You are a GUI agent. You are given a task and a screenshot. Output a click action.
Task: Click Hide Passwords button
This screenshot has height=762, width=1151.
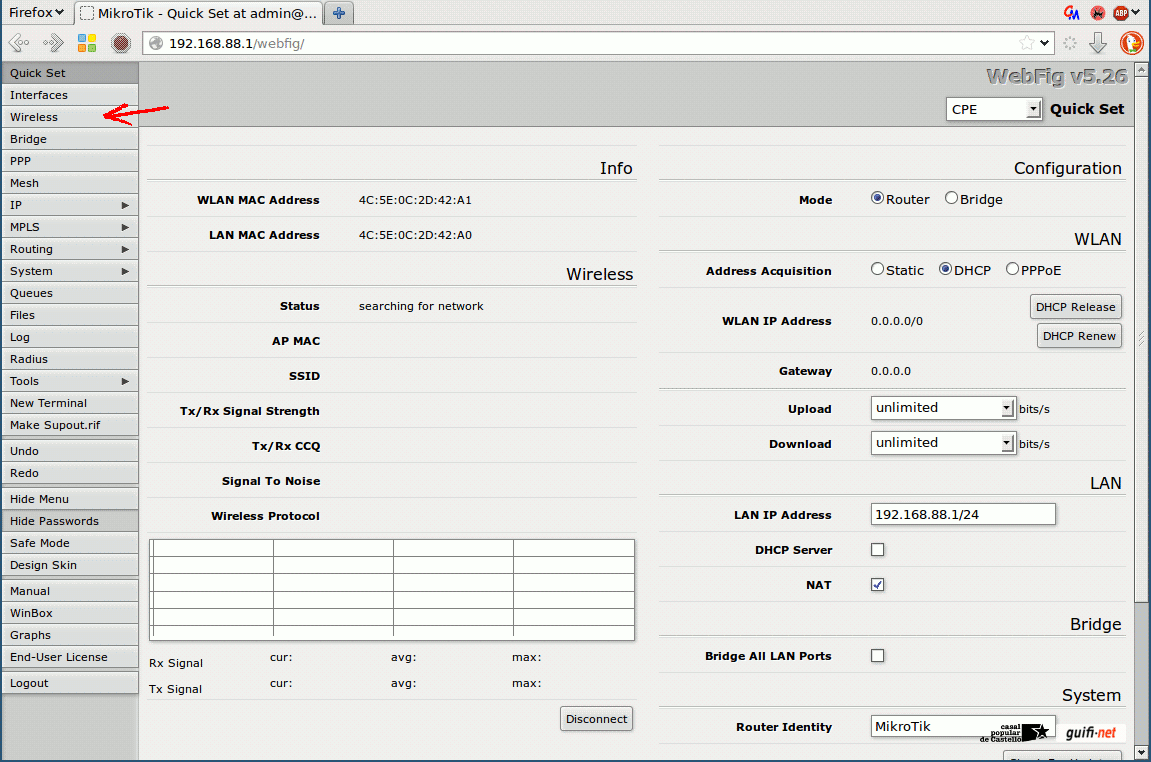tap(69, 520)
